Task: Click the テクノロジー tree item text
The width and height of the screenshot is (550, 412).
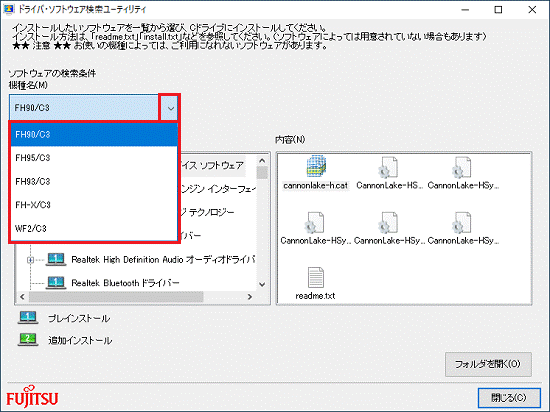Action: click(208, 212)
